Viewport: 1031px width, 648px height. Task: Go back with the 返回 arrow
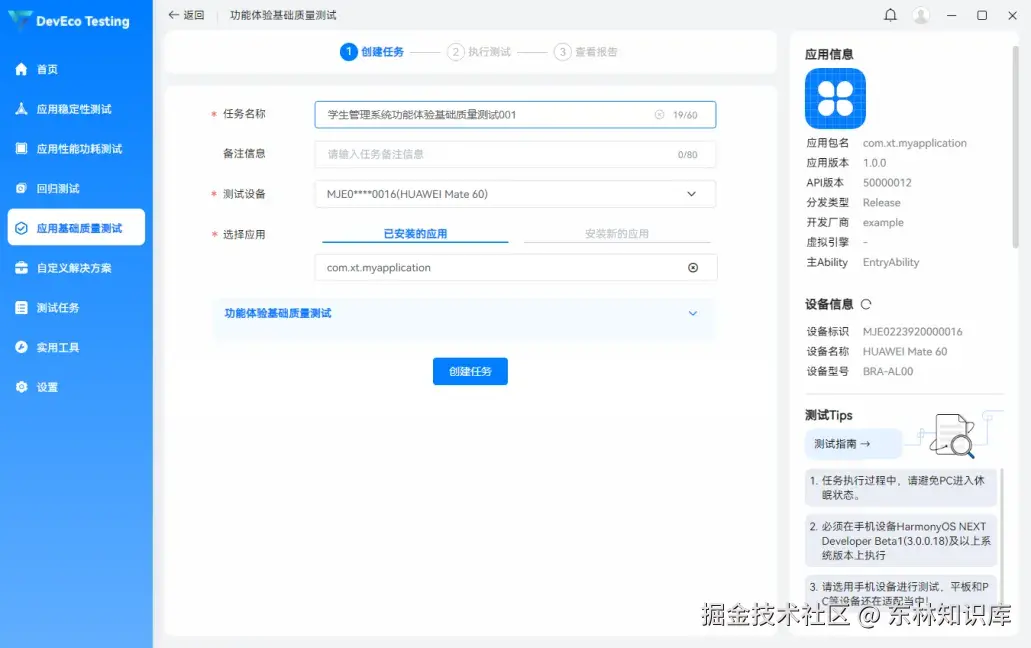point(186,15)
